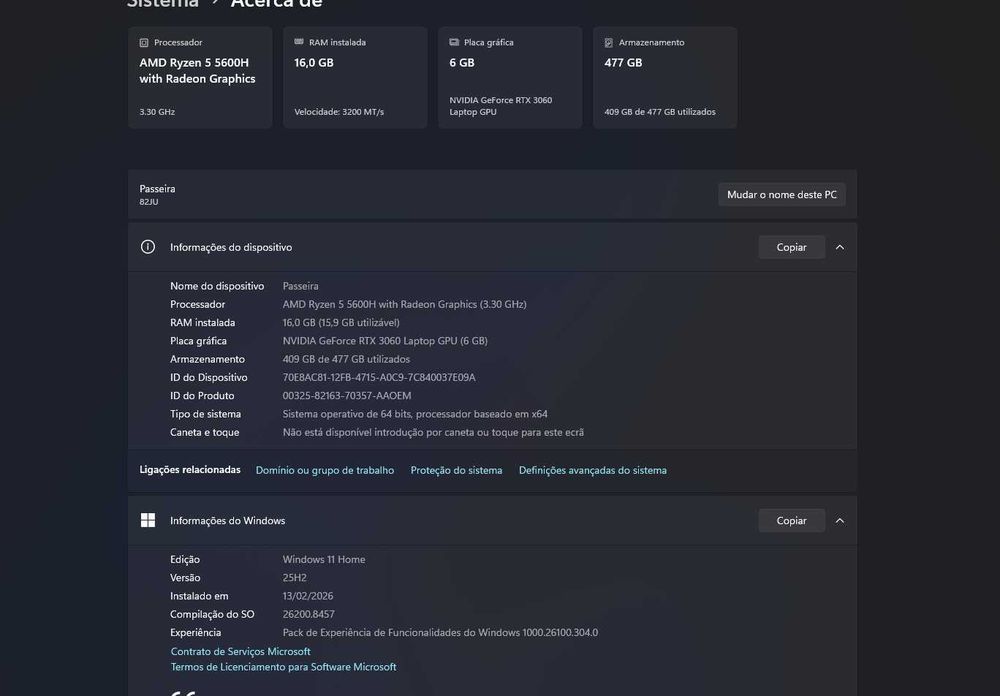
Task: Click the Nome do dispositivo value Passeira
Action: pos(300,286)
